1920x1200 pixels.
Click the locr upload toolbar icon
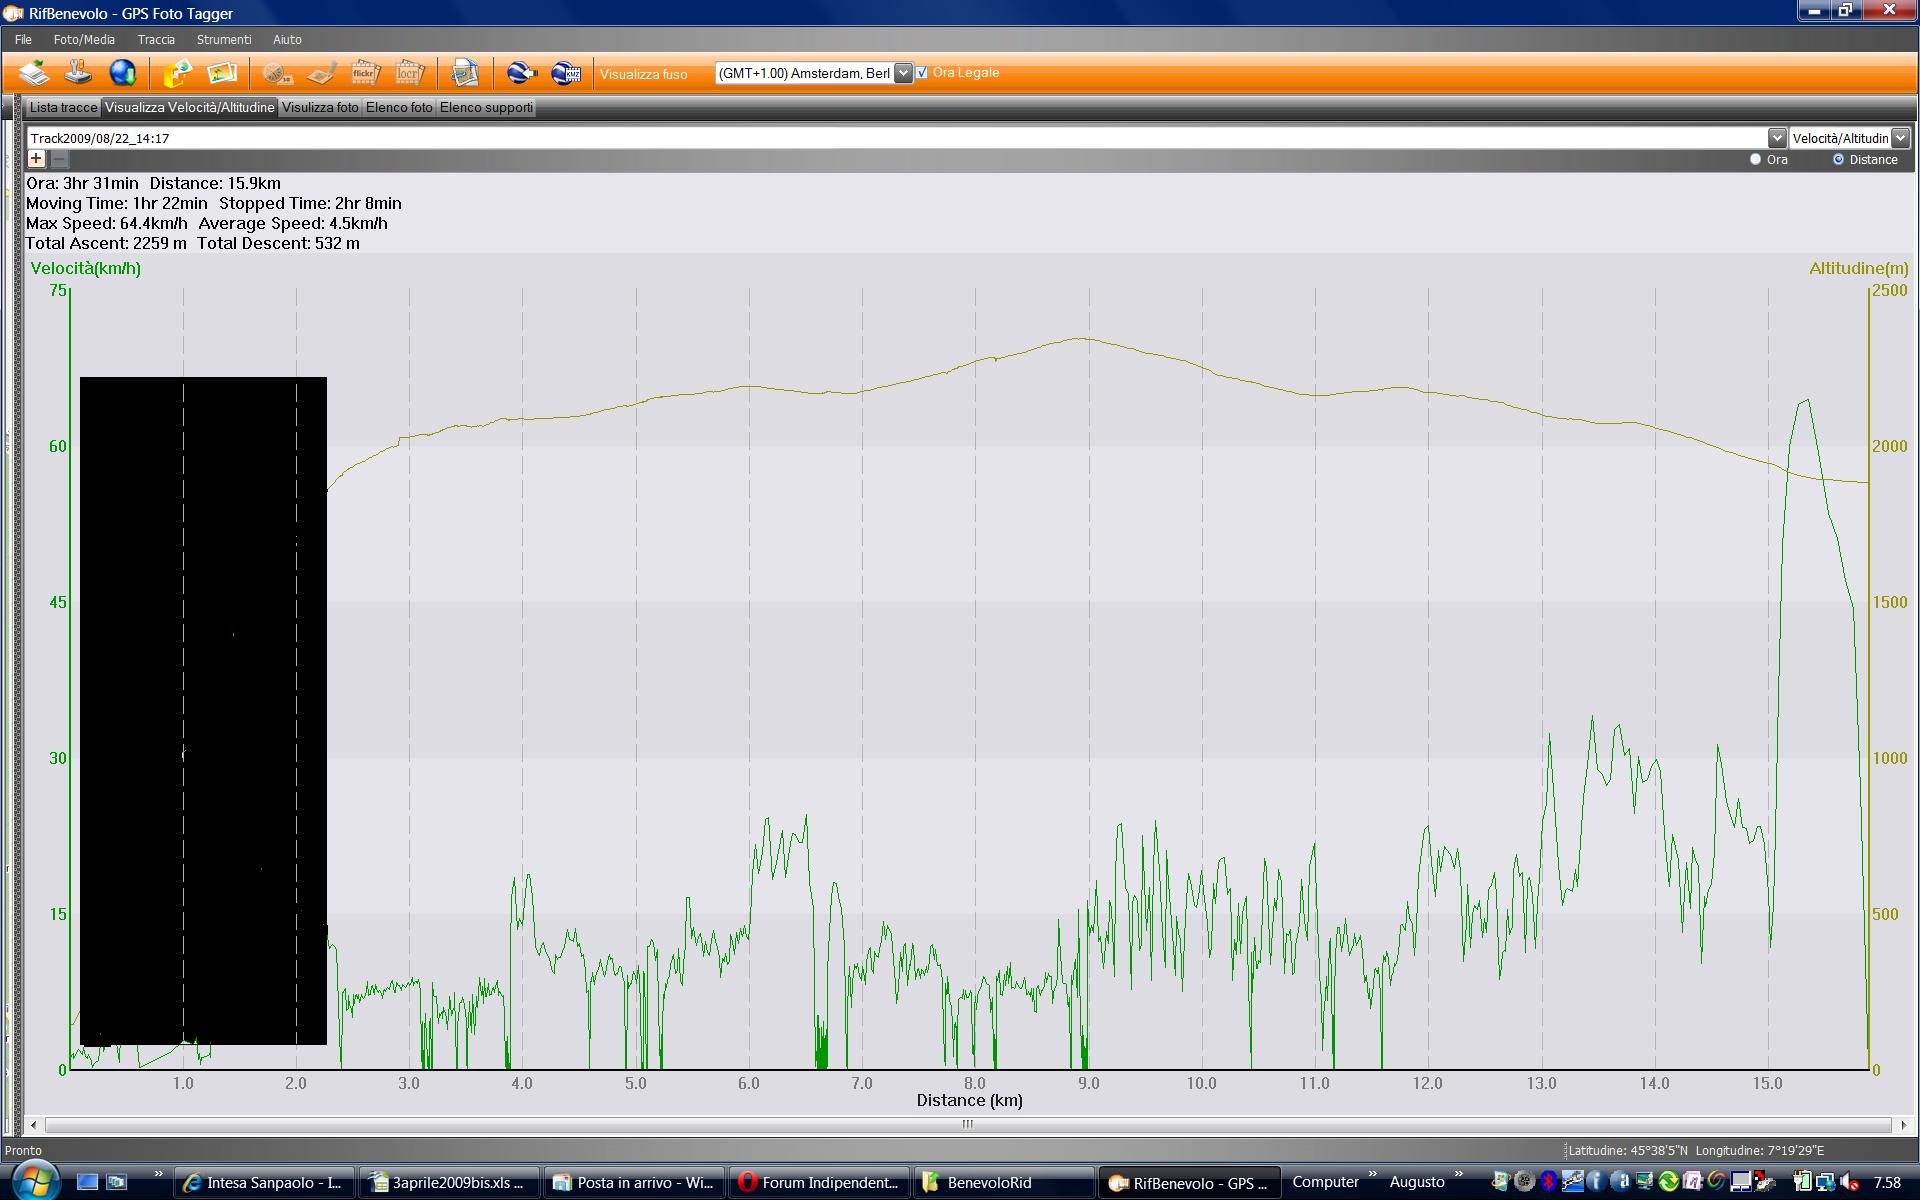click(x=409, y=73)
